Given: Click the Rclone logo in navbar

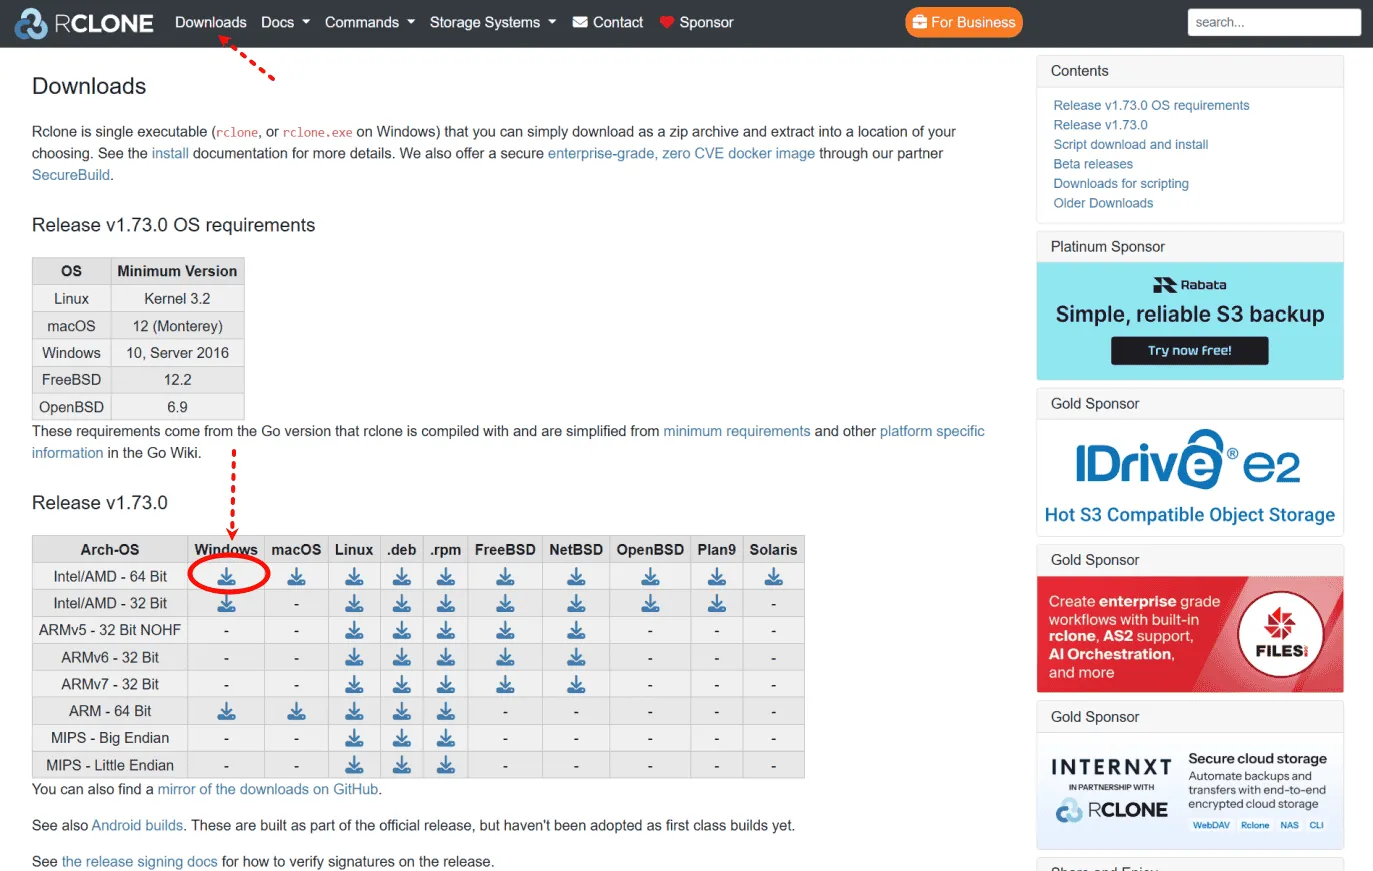Looking at the screenshot, I should click(85, 23).
